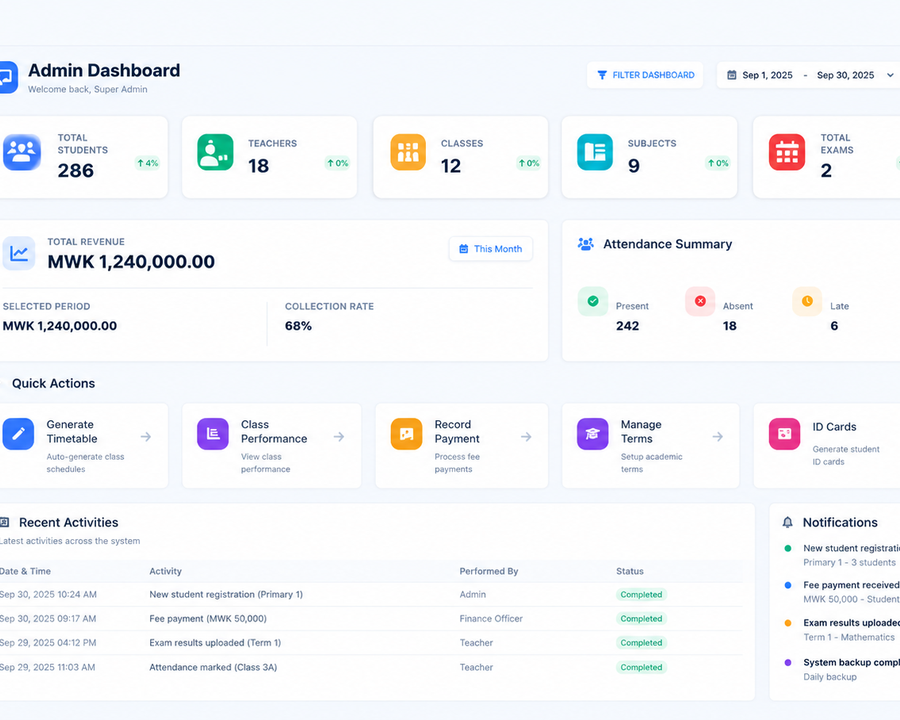The width and height of the screenshot is (900, 720).
Task: Select the Attendance marked (Class 3A) activity
Action: pyautogui.click(x=213, y=667)
